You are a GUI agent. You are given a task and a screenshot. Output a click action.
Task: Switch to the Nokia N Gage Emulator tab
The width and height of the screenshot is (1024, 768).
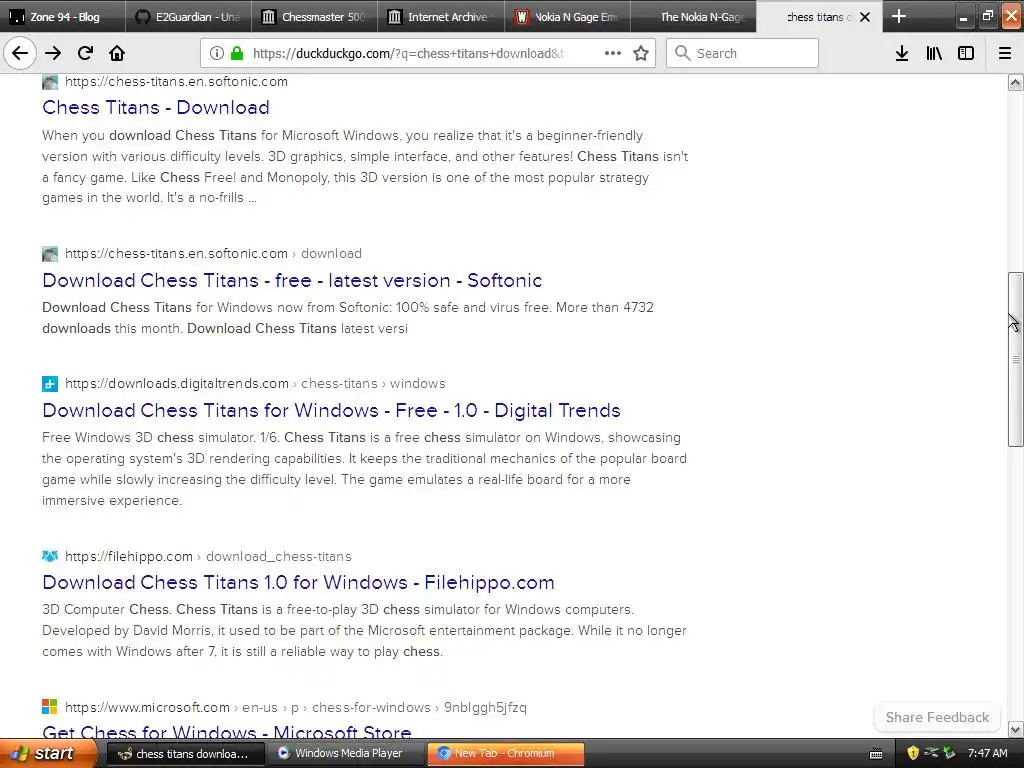[567, 16]
